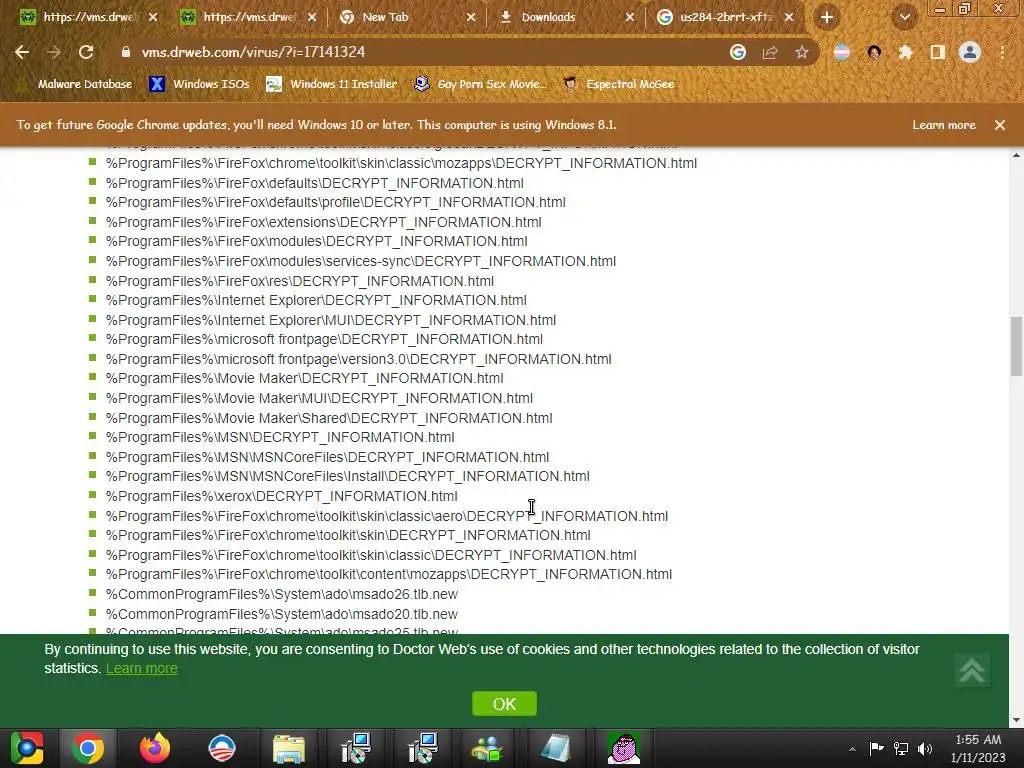Show hidden tray icons arrow

click(x=852, y=749)
